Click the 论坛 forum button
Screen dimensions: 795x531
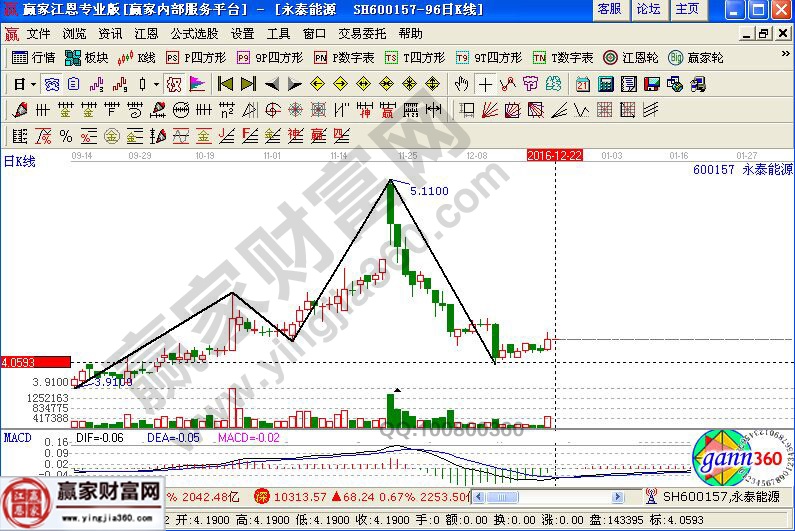click(648, 9)
